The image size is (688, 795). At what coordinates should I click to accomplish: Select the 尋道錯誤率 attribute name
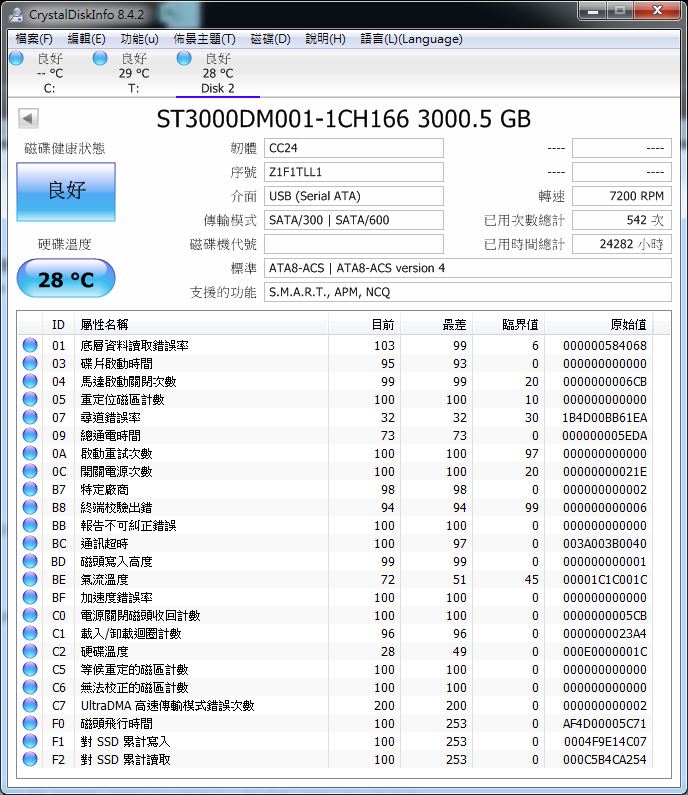tap(111, 417)
